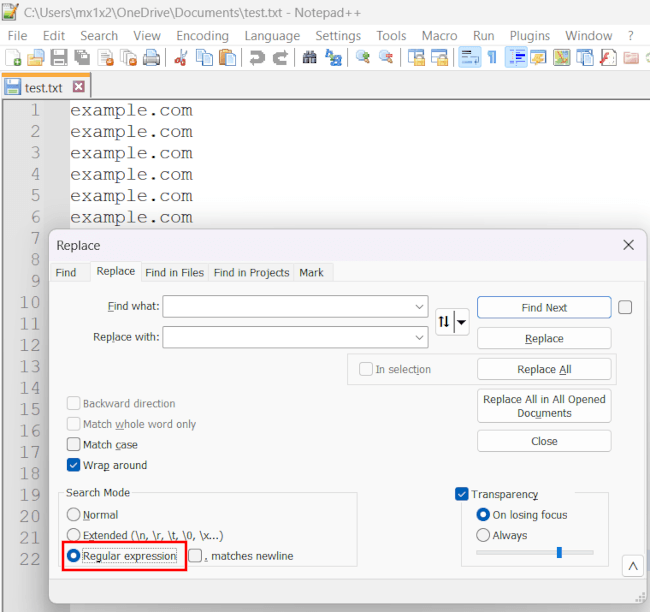Click the Find binoculars icon
The width and height of the screenshot is (650, 612).
click(309, 58)
